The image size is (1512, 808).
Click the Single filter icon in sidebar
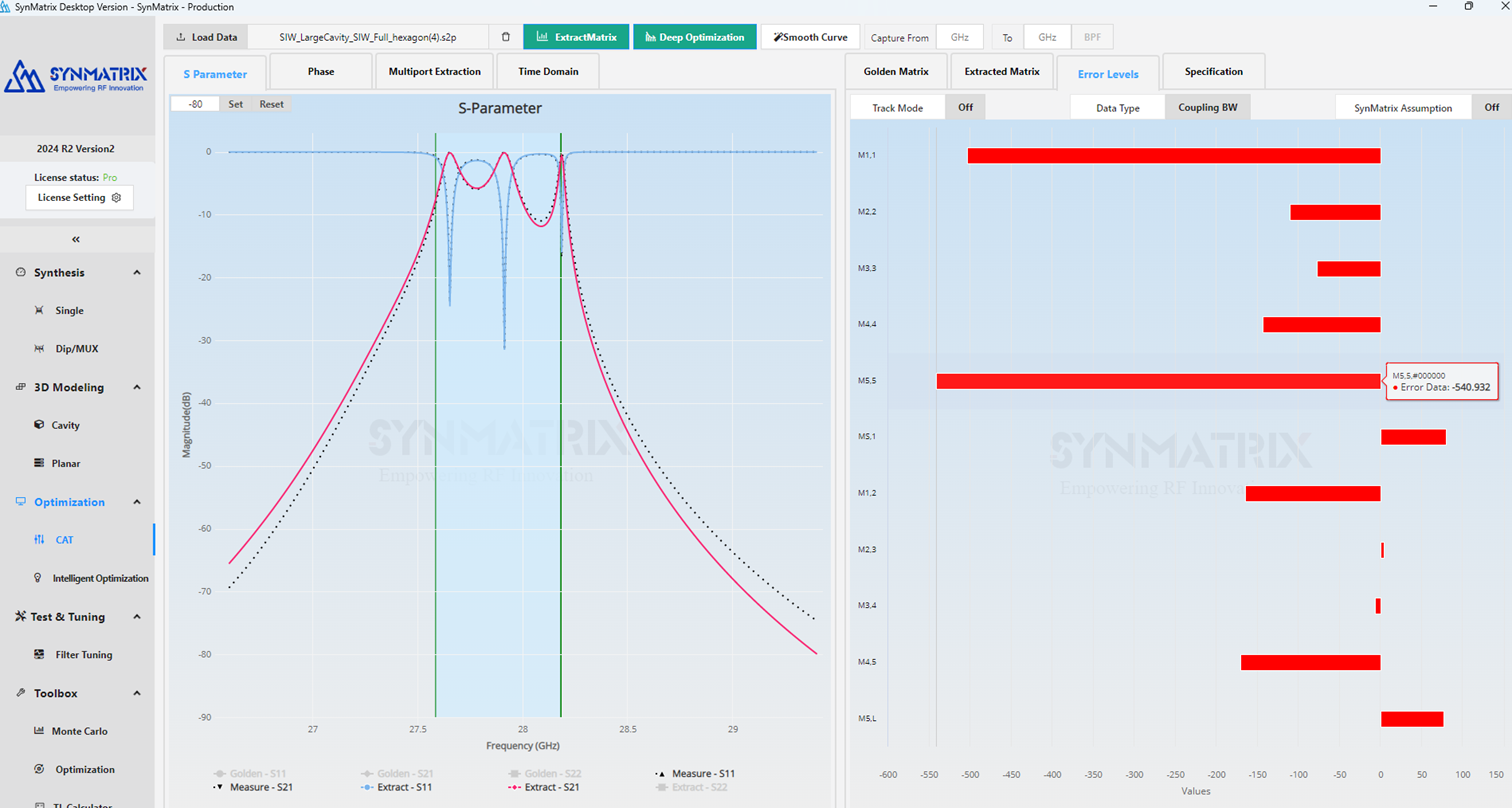coord(39,311)
